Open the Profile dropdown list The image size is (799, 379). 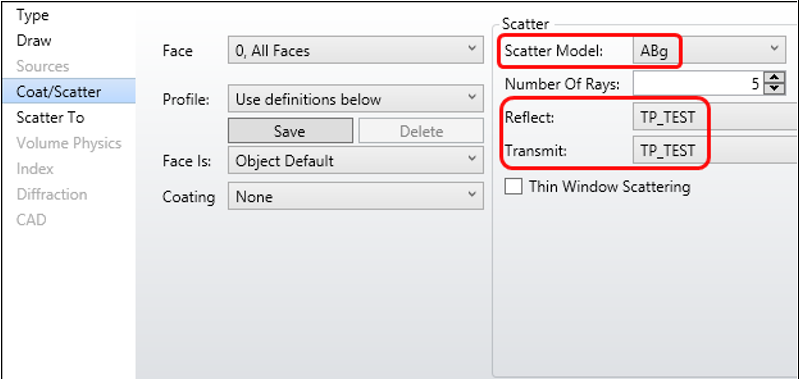pyautogui.click(x=355, y=99)
